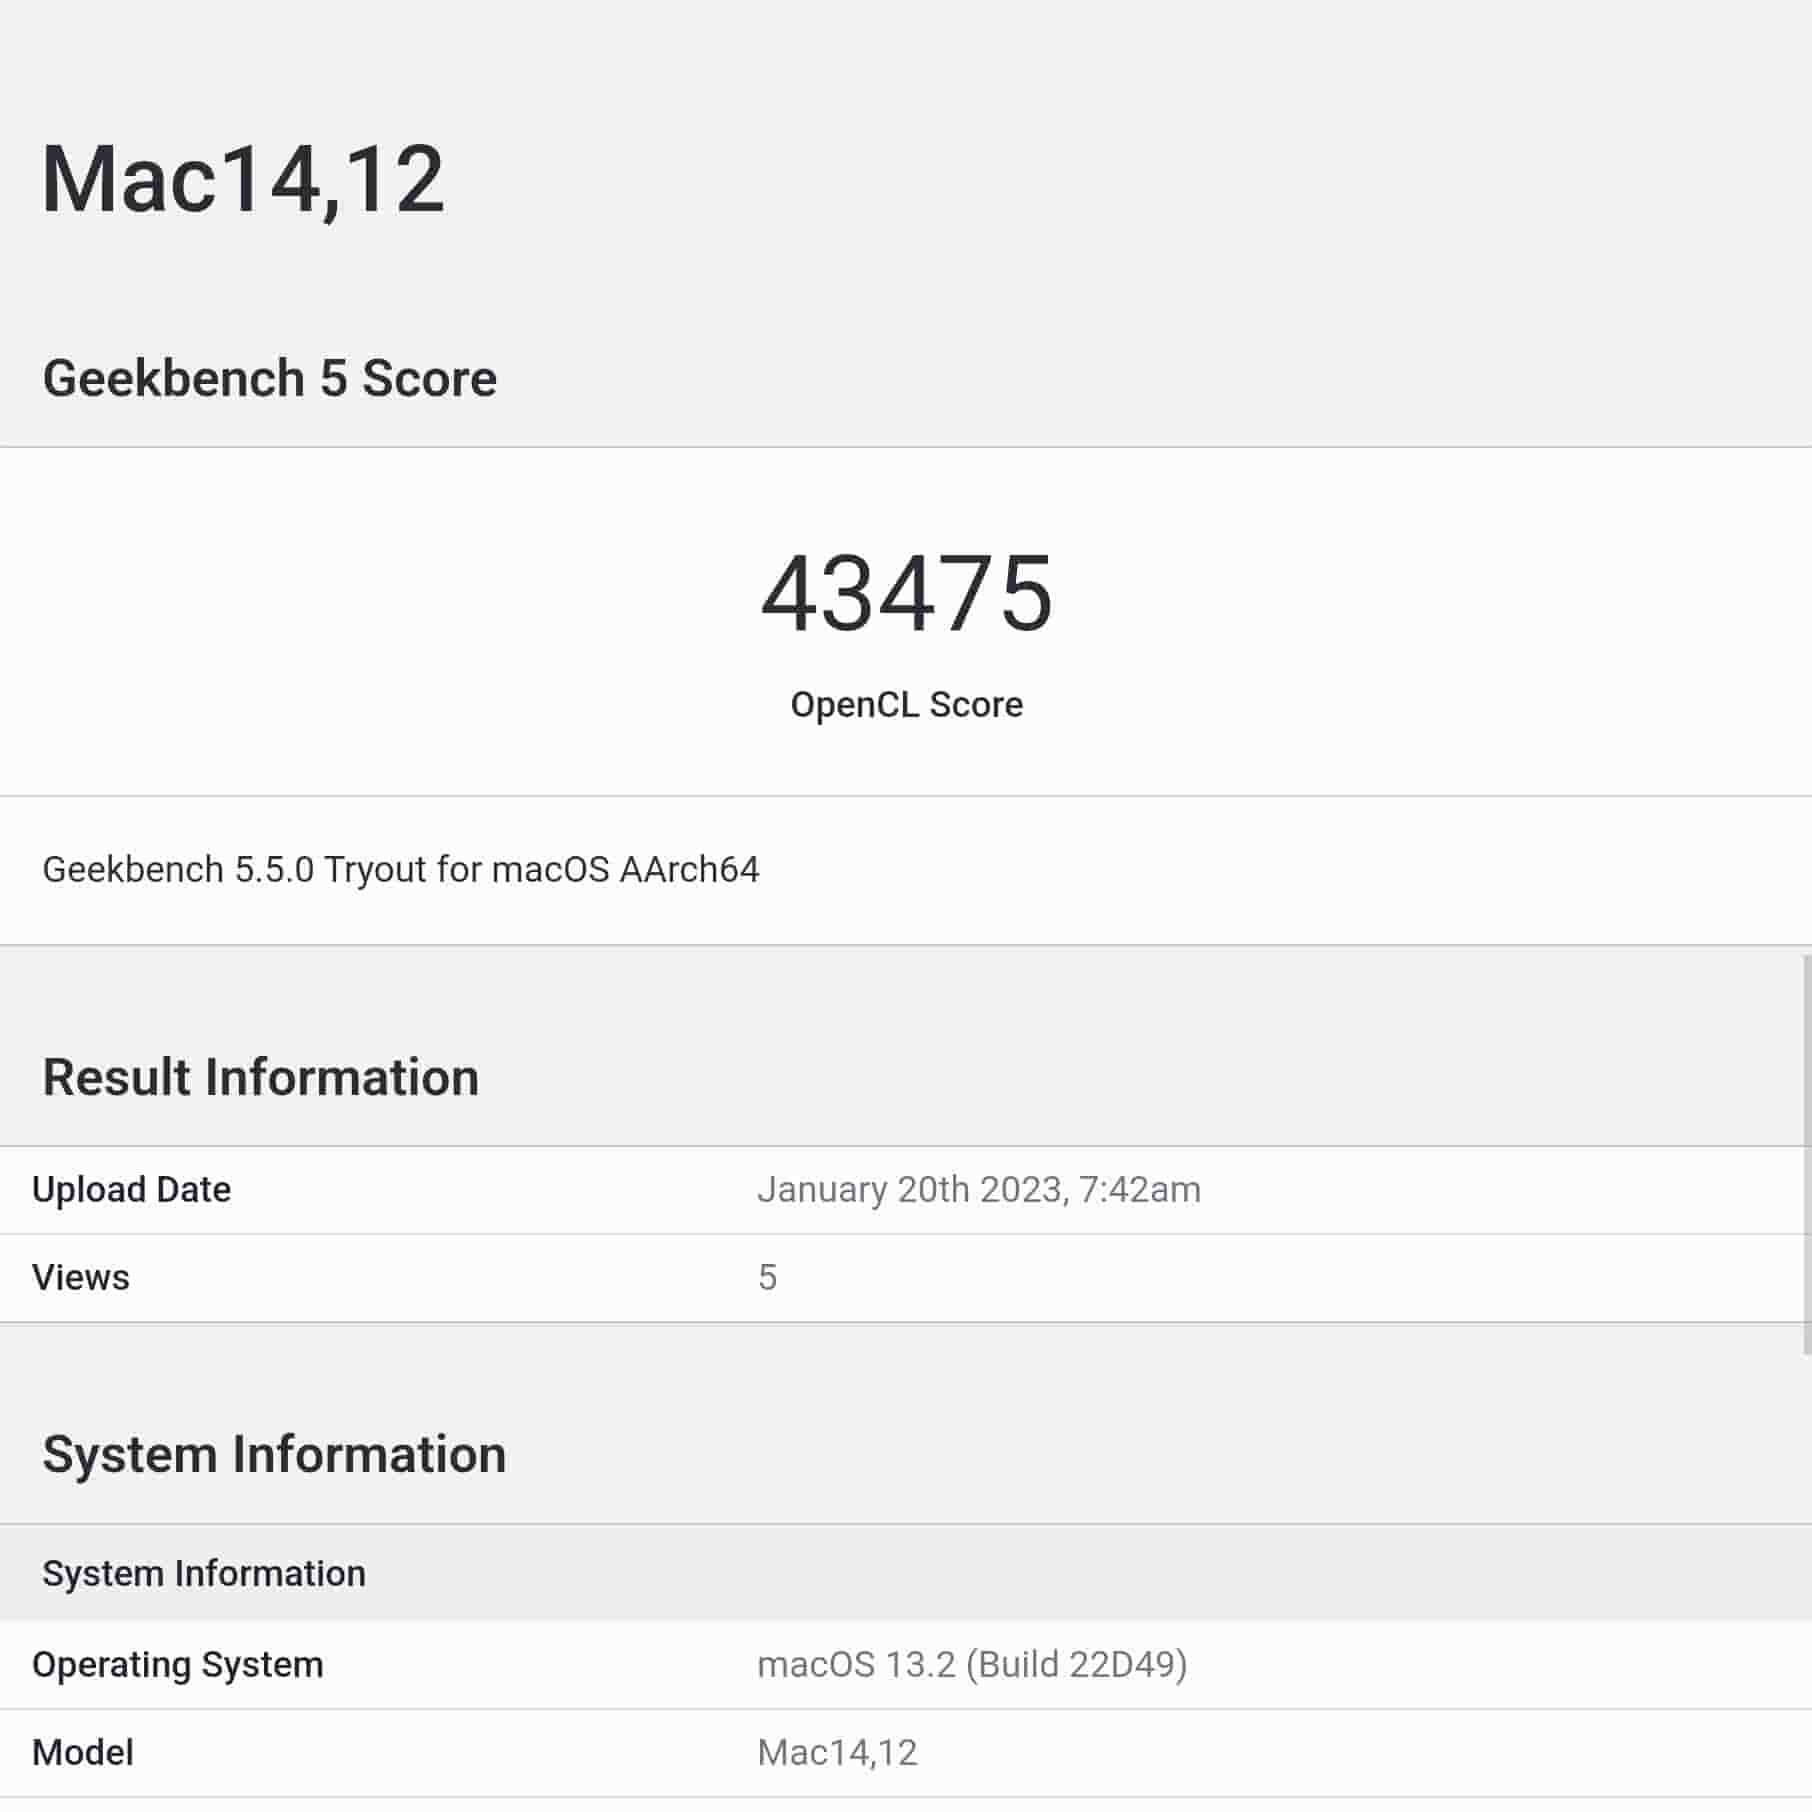1812x1812 pixels.
Task: Click the Geekbench 5 Score heading
Action: (269, 379)
